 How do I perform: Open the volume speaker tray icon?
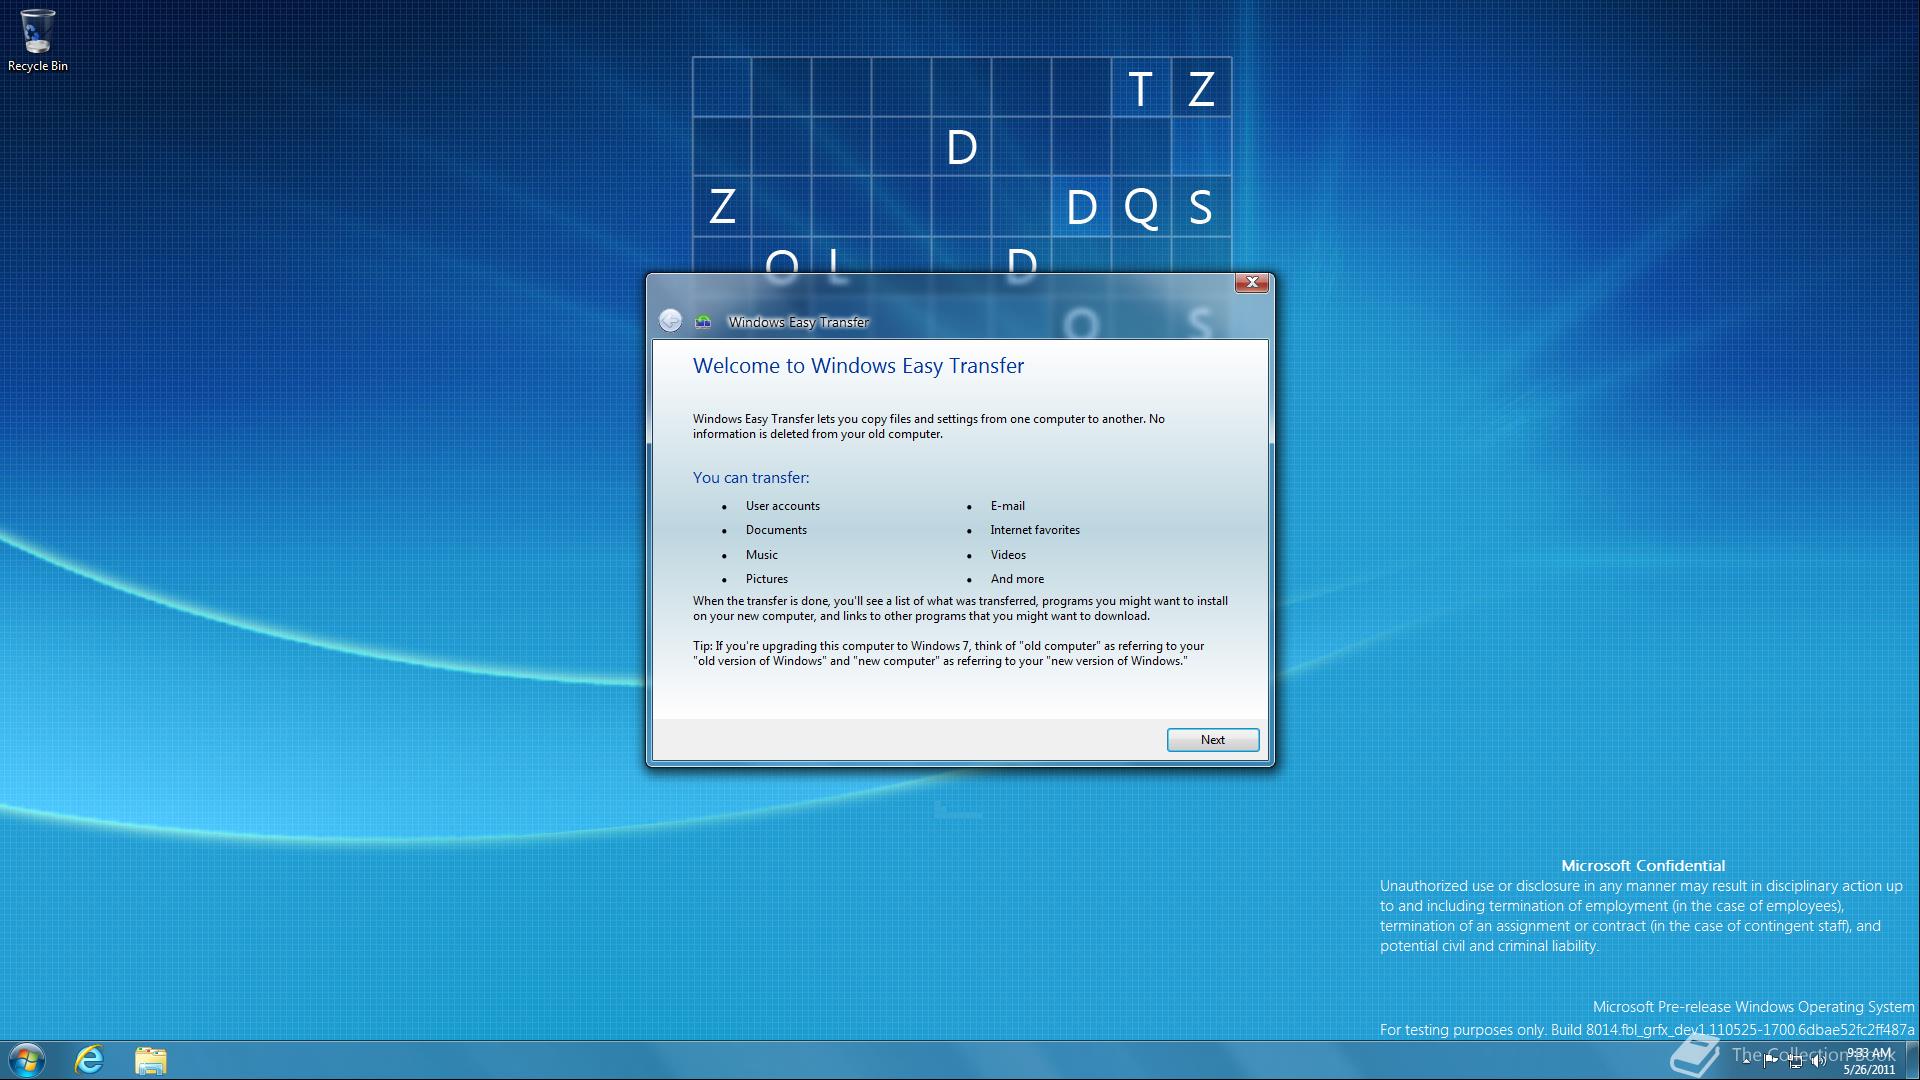click(x=1818, y=1061)
